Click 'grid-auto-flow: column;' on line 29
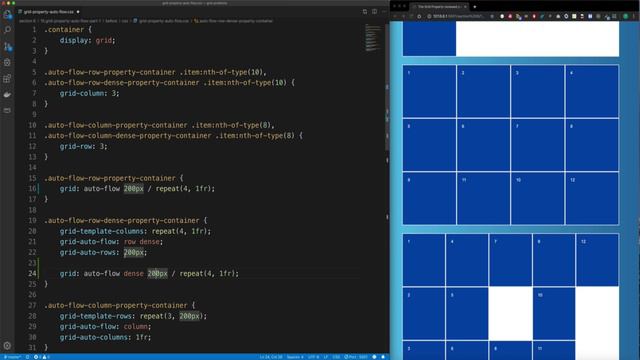 click(x=105, y=327)
